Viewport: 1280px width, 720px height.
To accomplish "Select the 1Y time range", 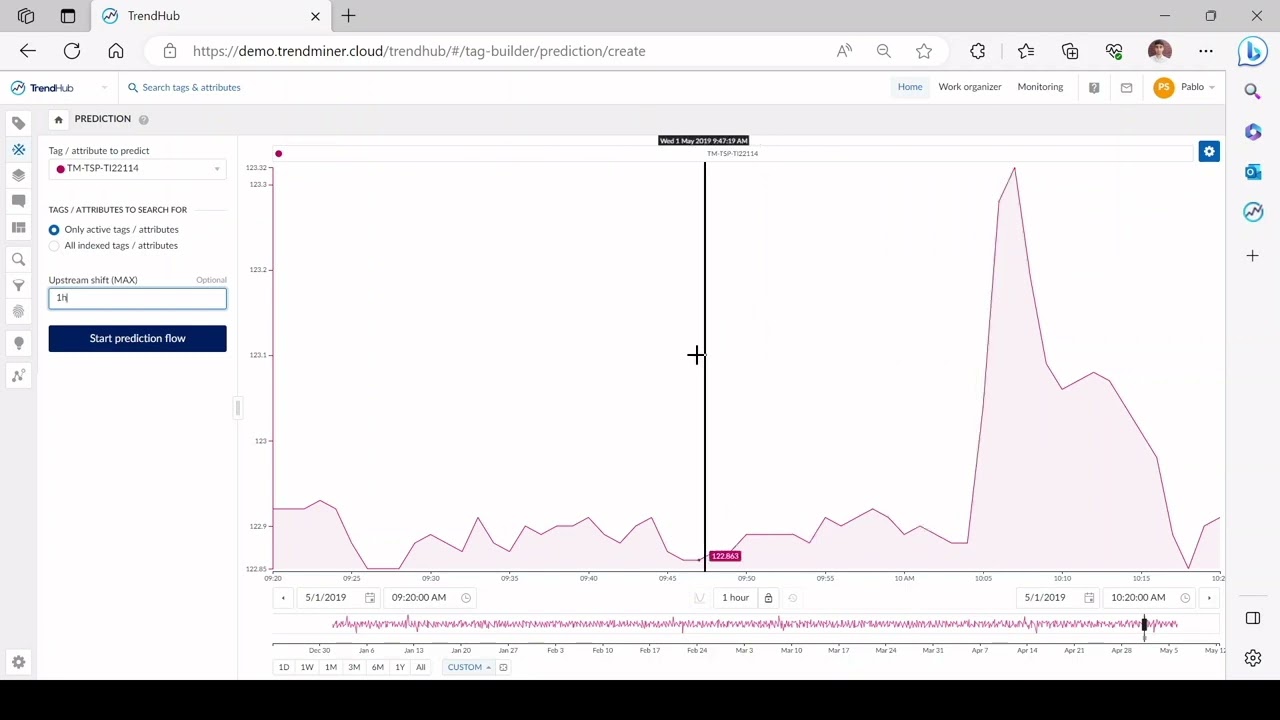I will [400, 667].
